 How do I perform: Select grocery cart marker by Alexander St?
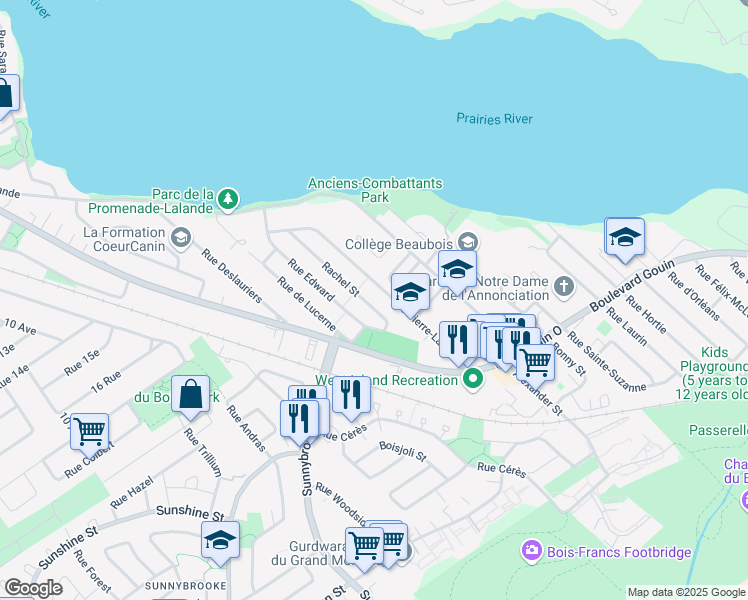point(536,364)
